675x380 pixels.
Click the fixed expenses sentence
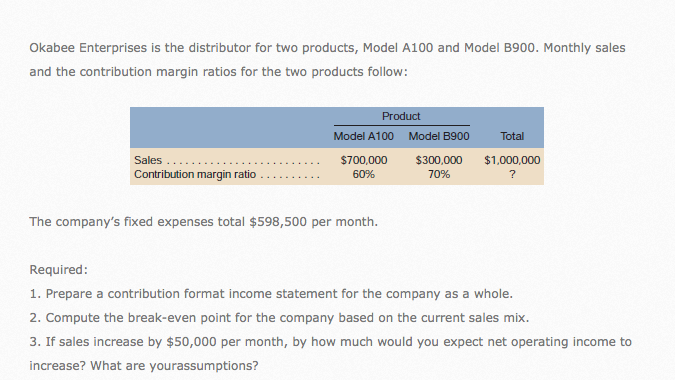pos(204,222)
